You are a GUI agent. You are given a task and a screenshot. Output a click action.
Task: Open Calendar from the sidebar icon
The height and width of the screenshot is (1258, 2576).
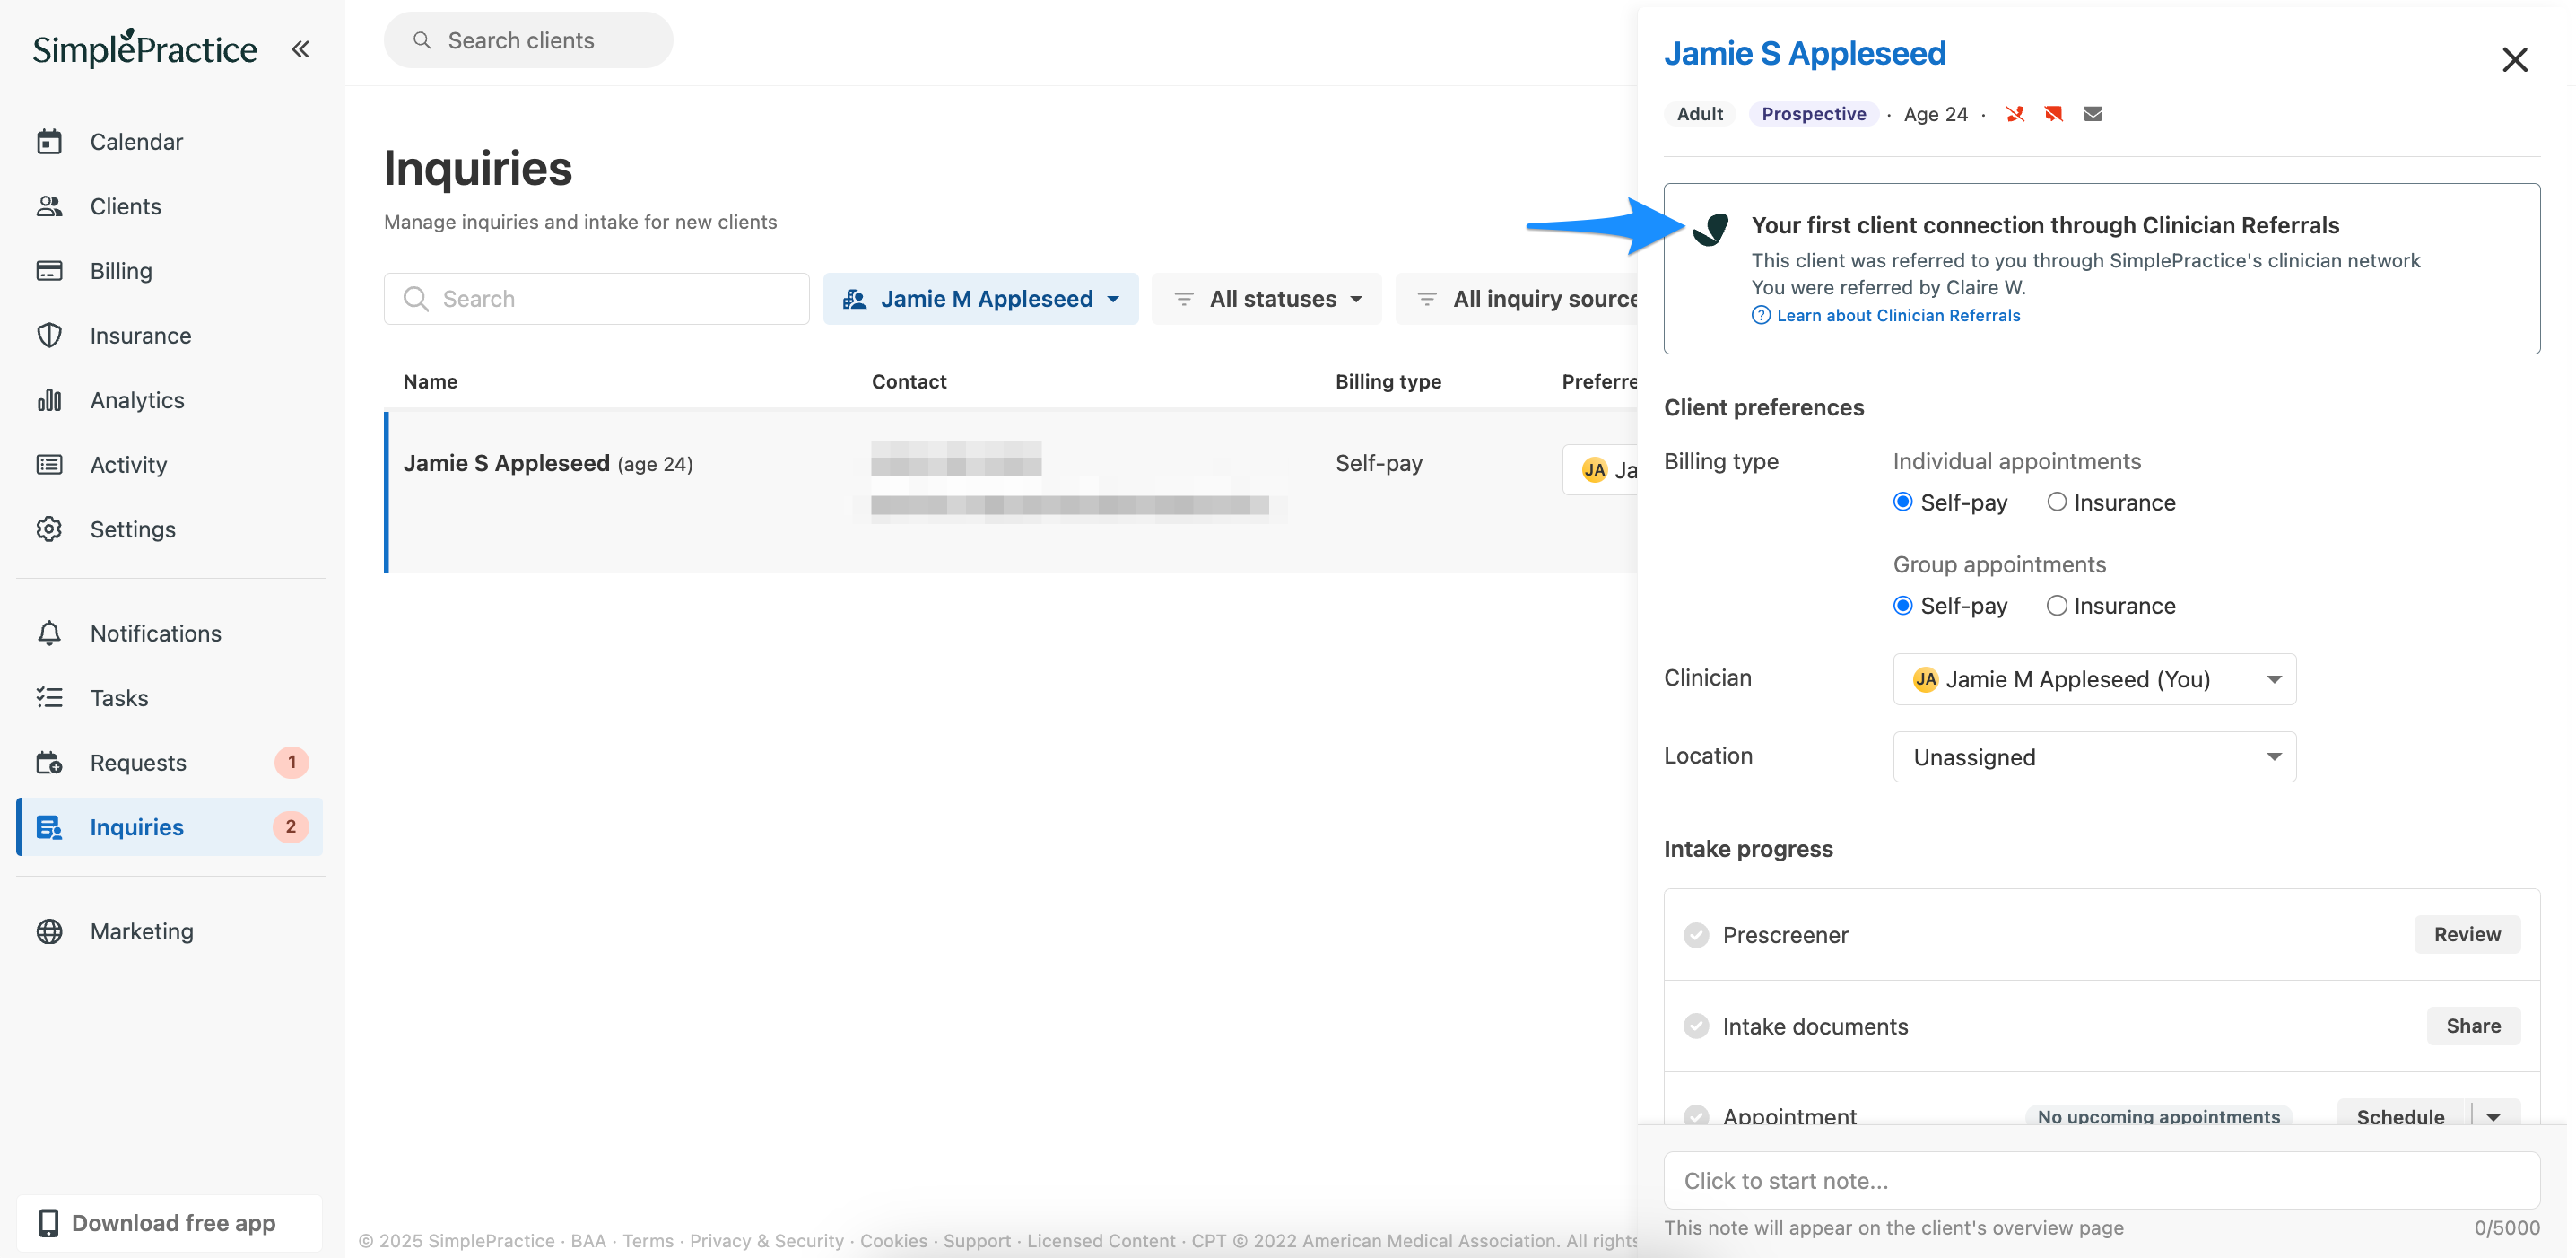[49, 142]
